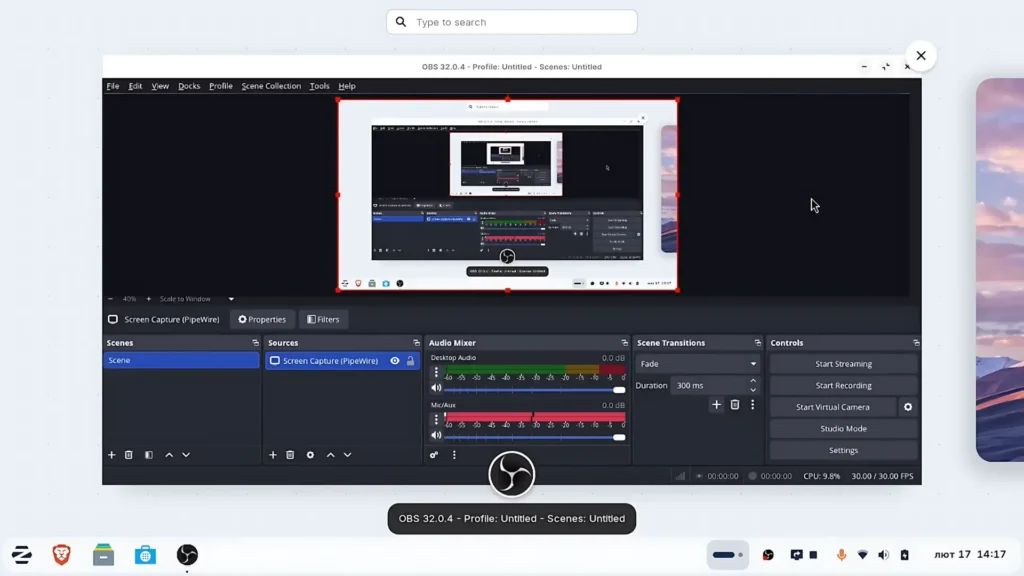Open virtual camera settings gear
1024x576 pixels.
[x=908, y=407]
